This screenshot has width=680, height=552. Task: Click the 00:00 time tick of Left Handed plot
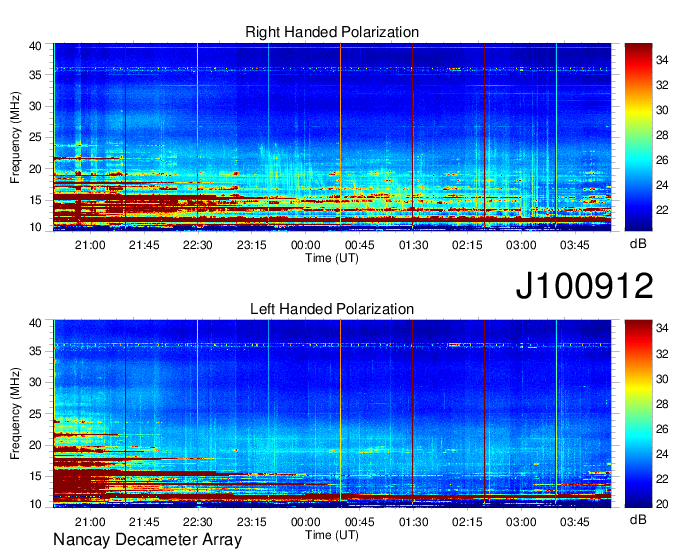(x=306, y=522)
